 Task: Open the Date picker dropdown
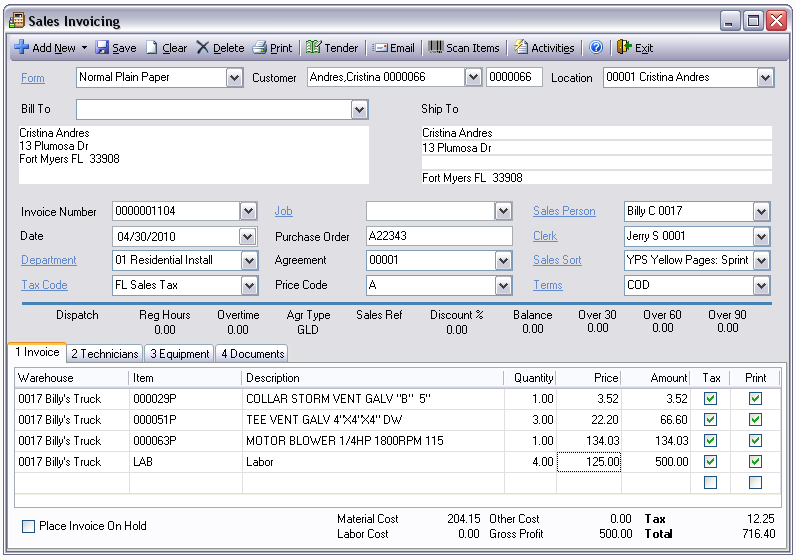pyautogui.click(x=248, y=237)
